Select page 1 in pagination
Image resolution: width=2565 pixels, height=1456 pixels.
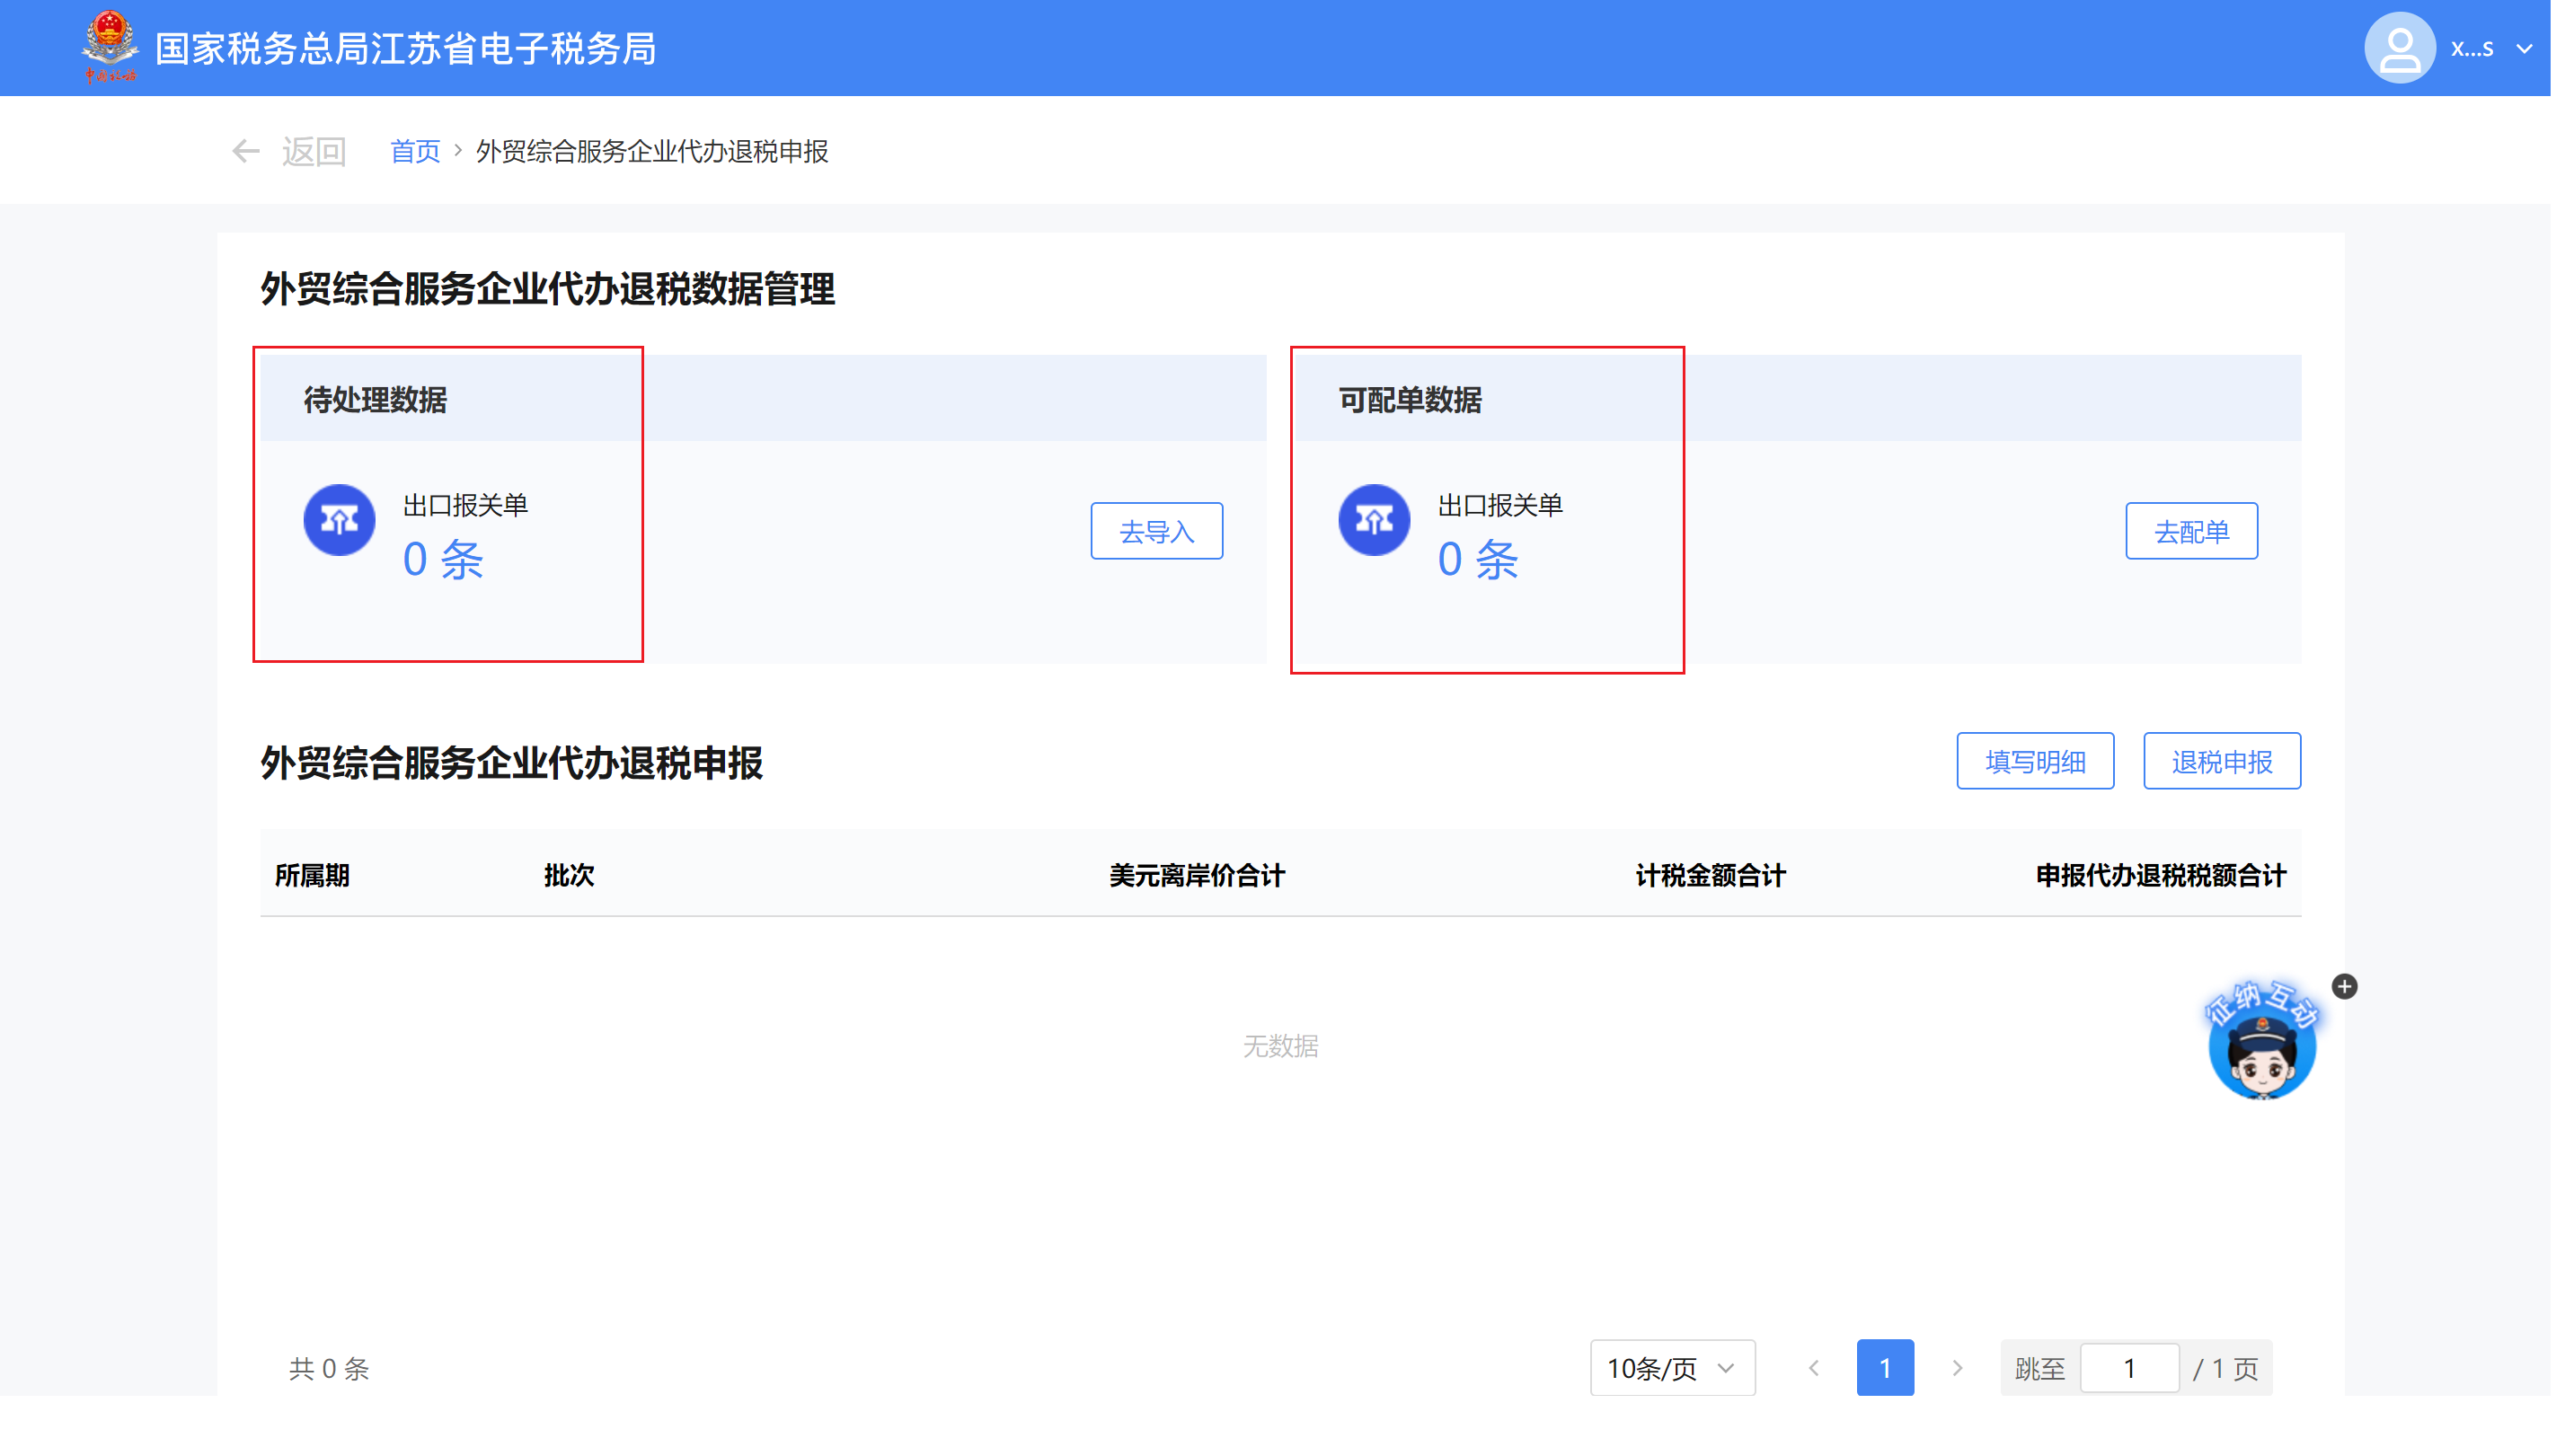tap(1884, 1368)
